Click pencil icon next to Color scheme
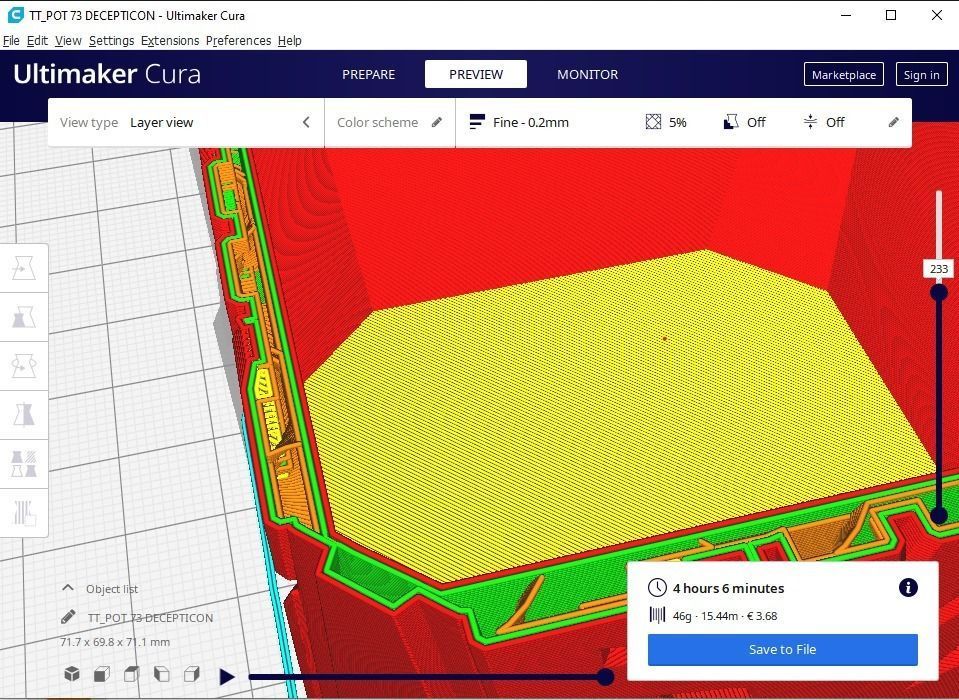This screenshot has height=700, width=959. 437,122
